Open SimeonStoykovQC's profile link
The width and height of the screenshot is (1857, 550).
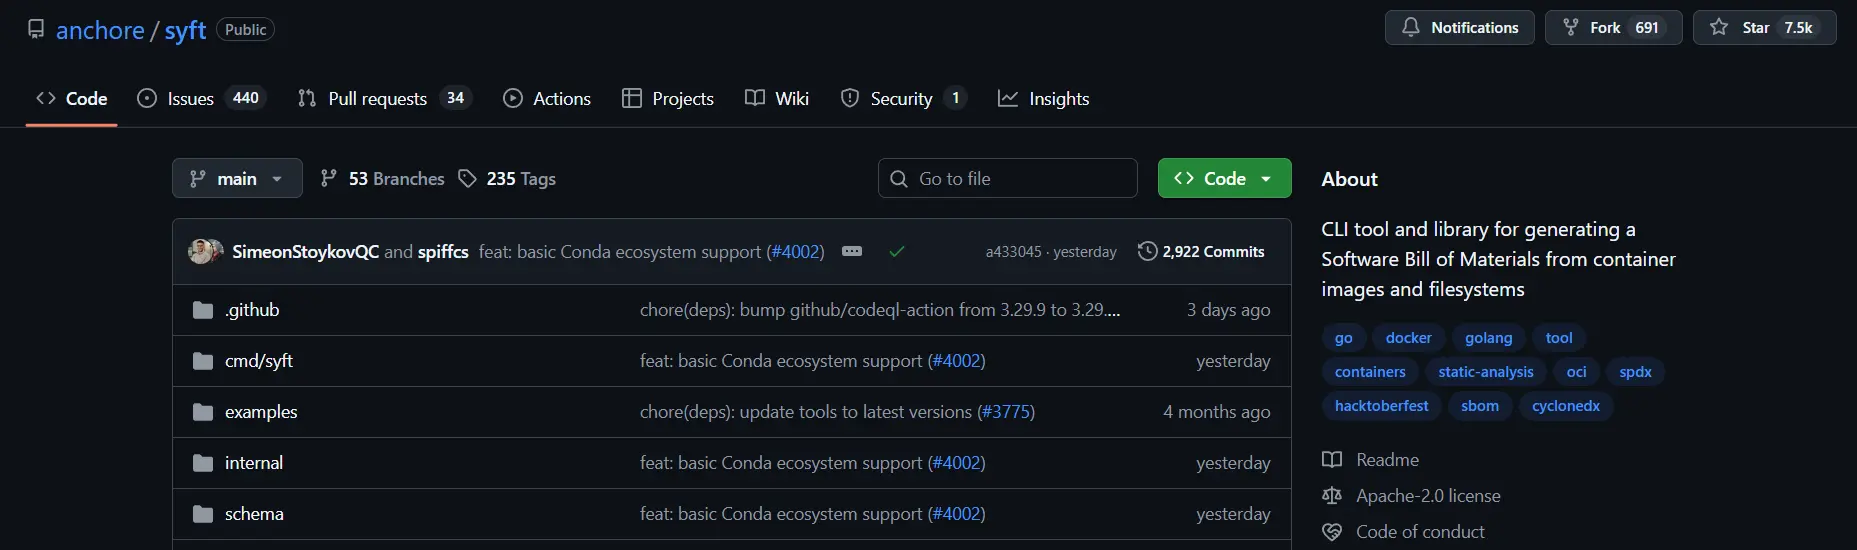(305, 252)
